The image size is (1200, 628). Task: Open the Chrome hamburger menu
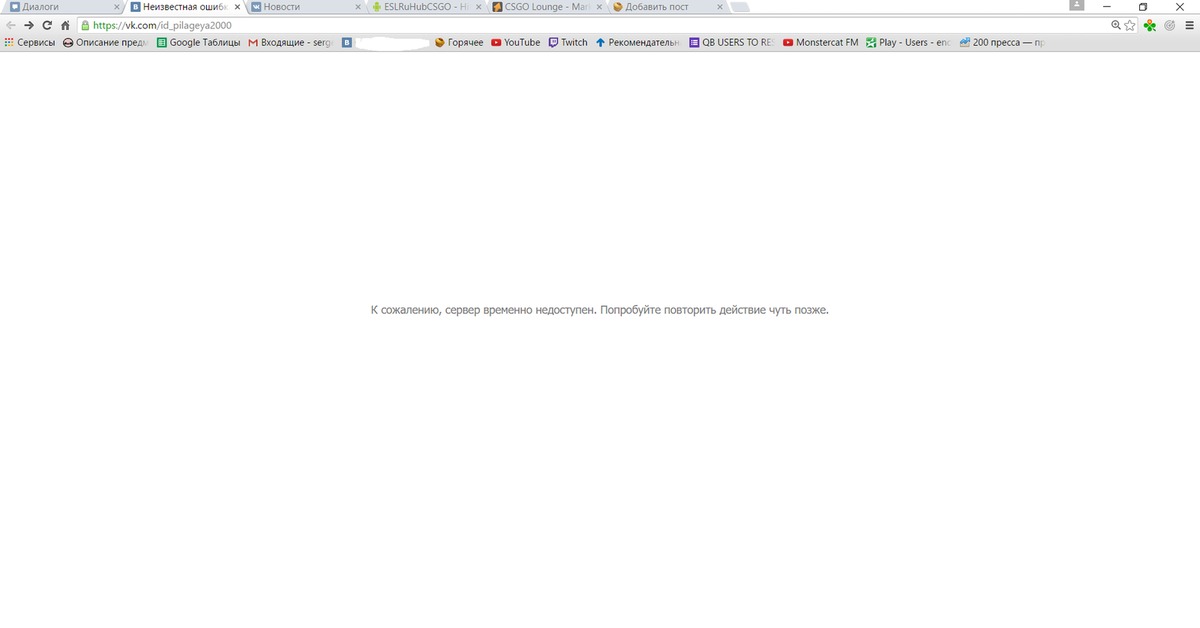click(1188, 25)
